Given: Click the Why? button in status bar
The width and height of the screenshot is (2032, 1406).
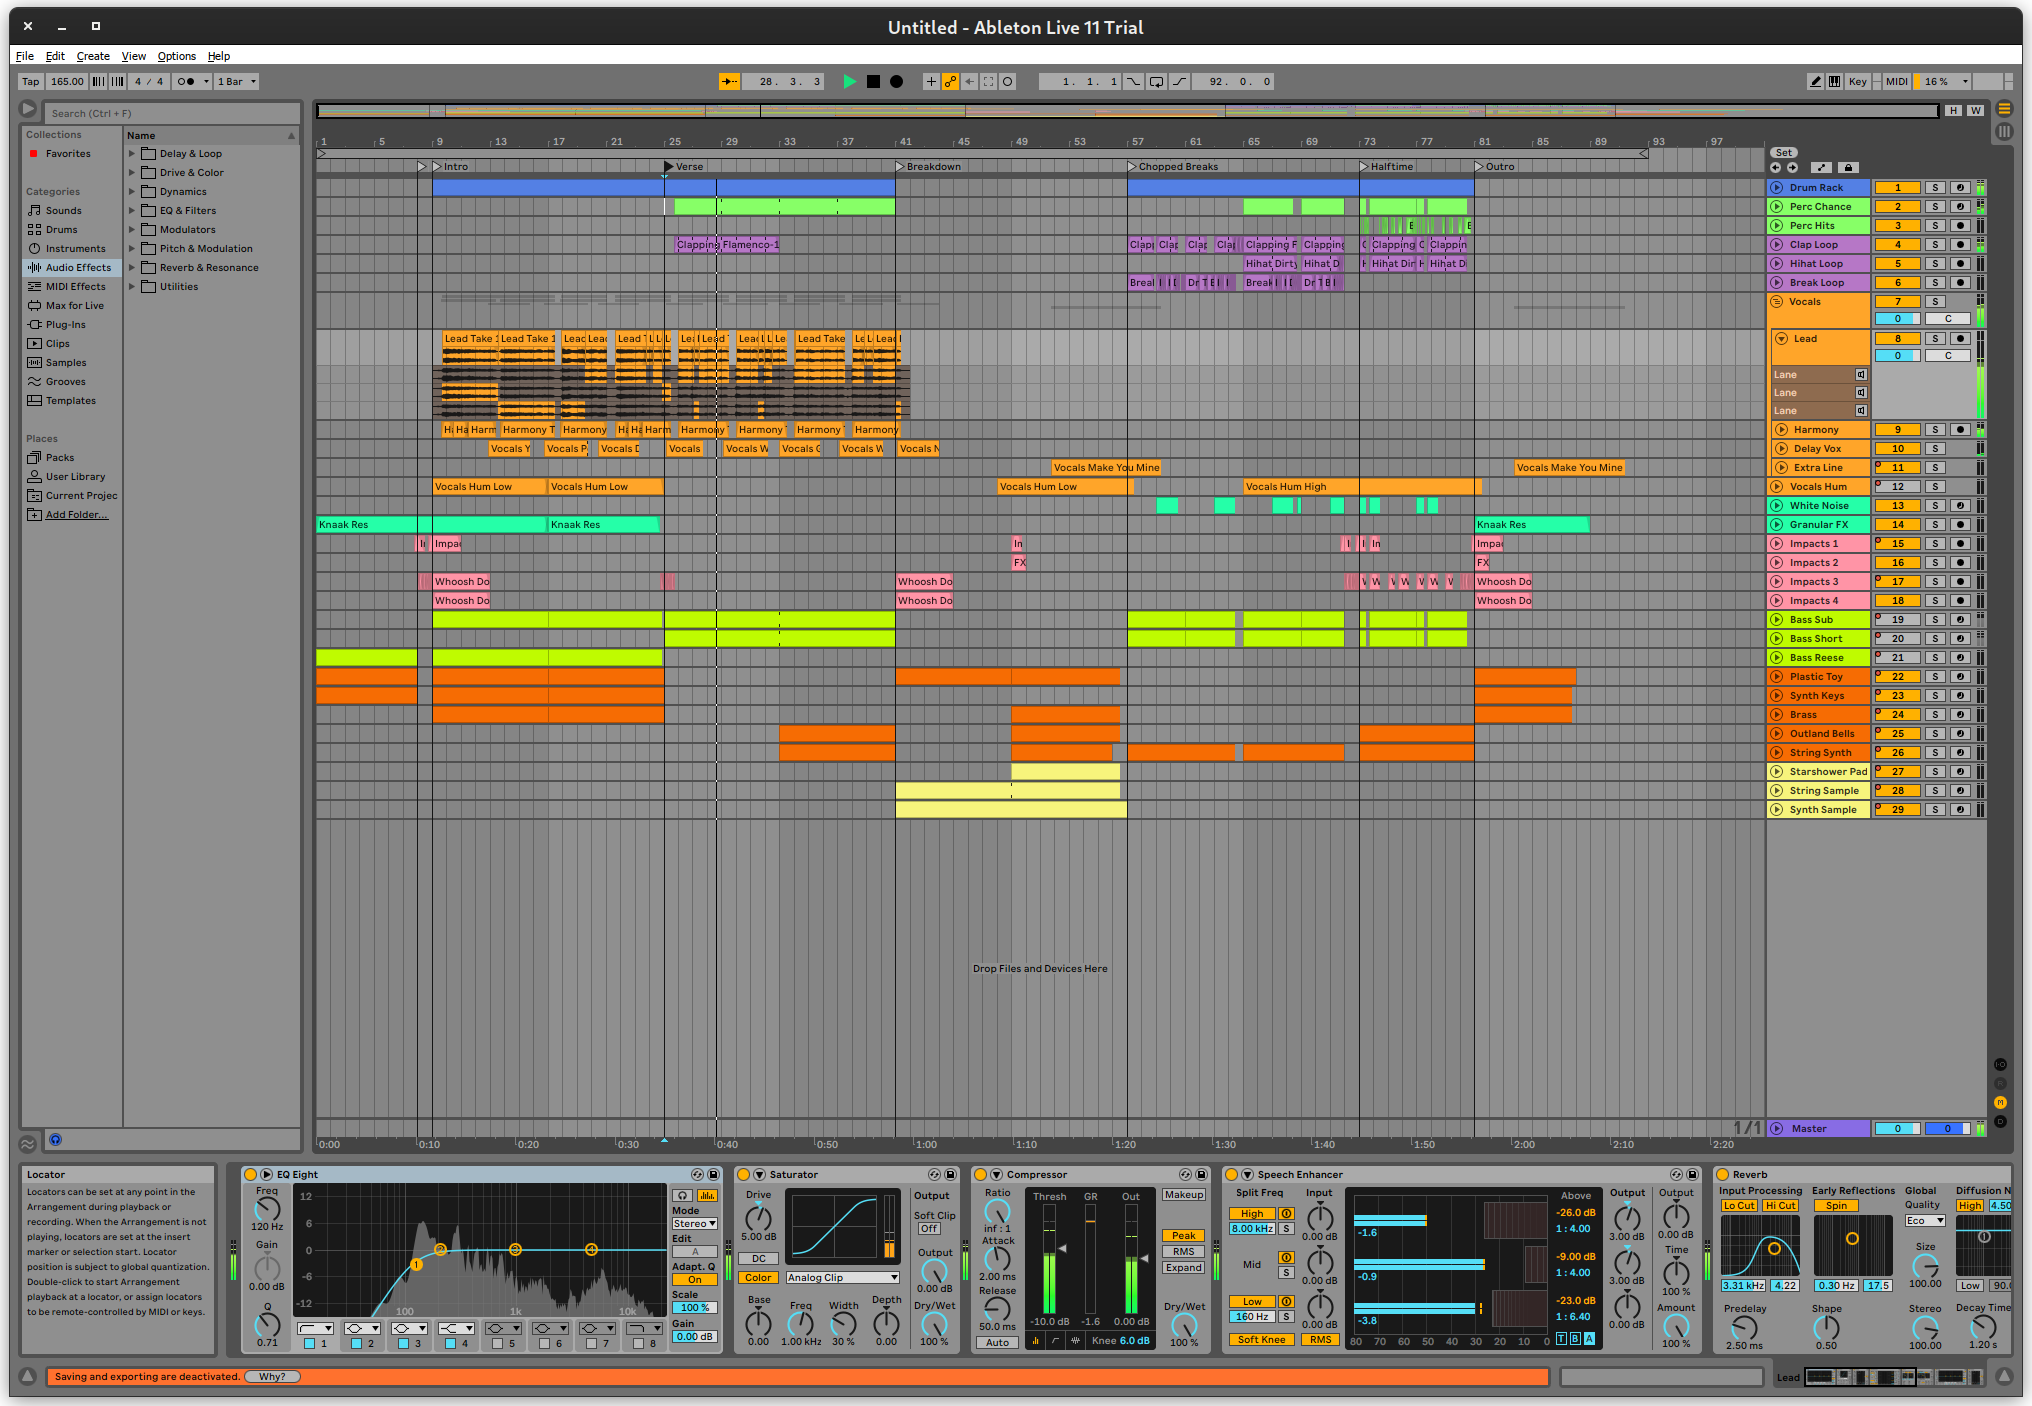Looking at the screenshot, I should [x=272, y=1377].
